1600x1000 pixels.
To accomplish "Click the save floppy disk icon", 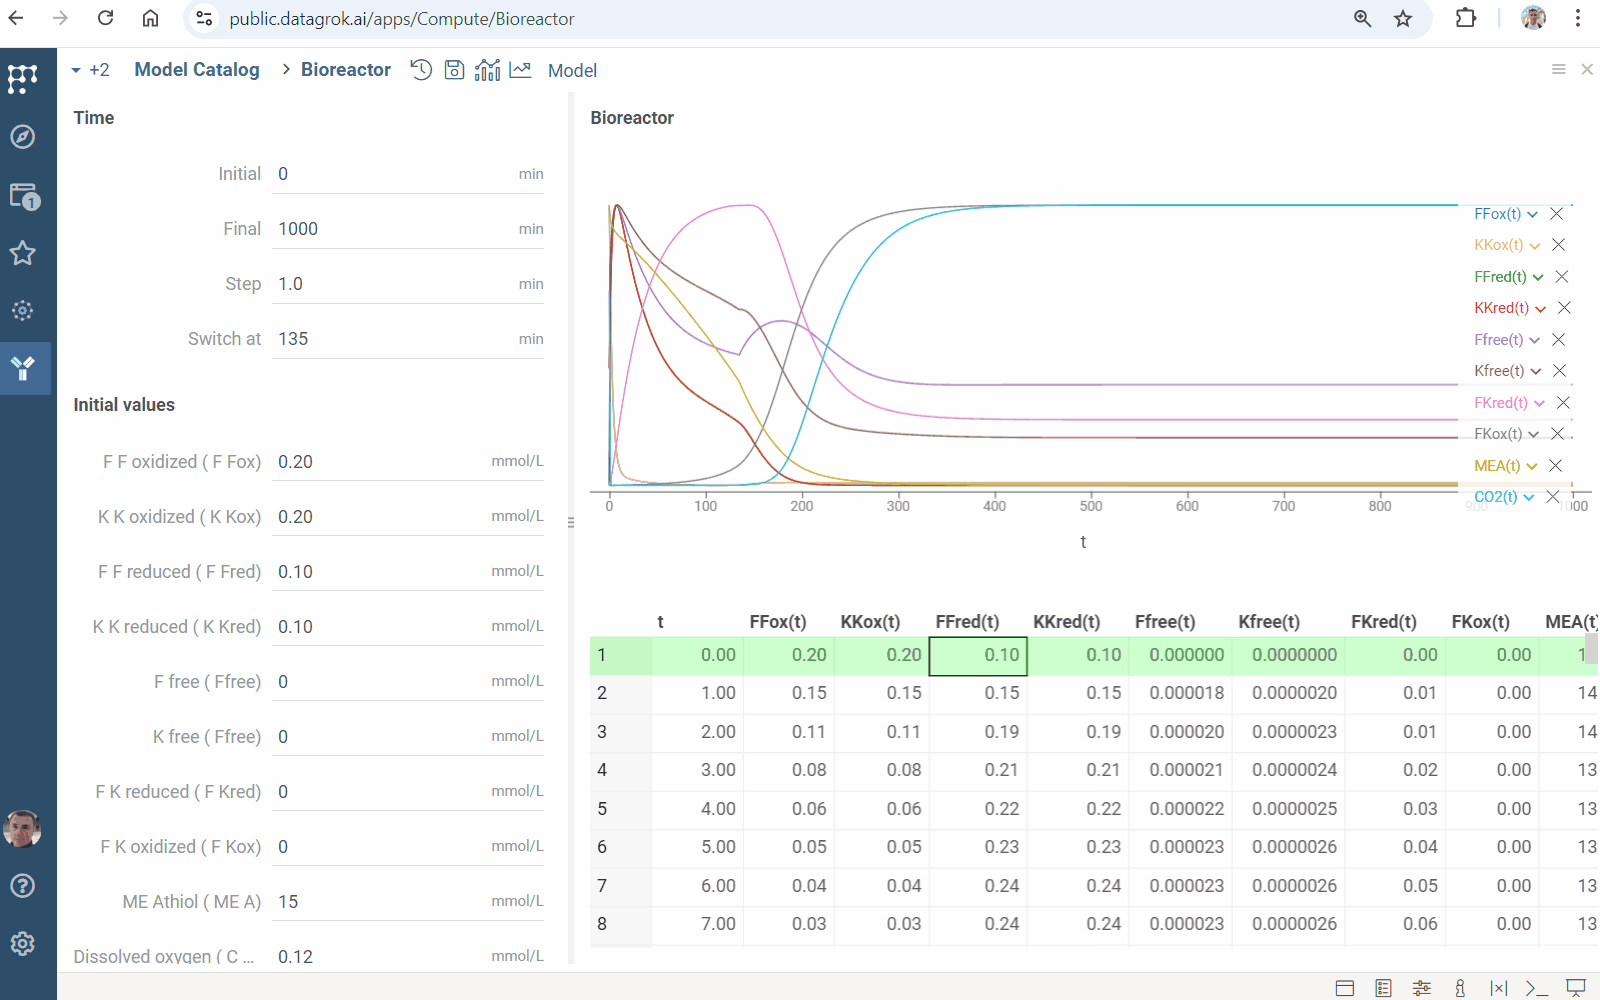I will (454, 70).
